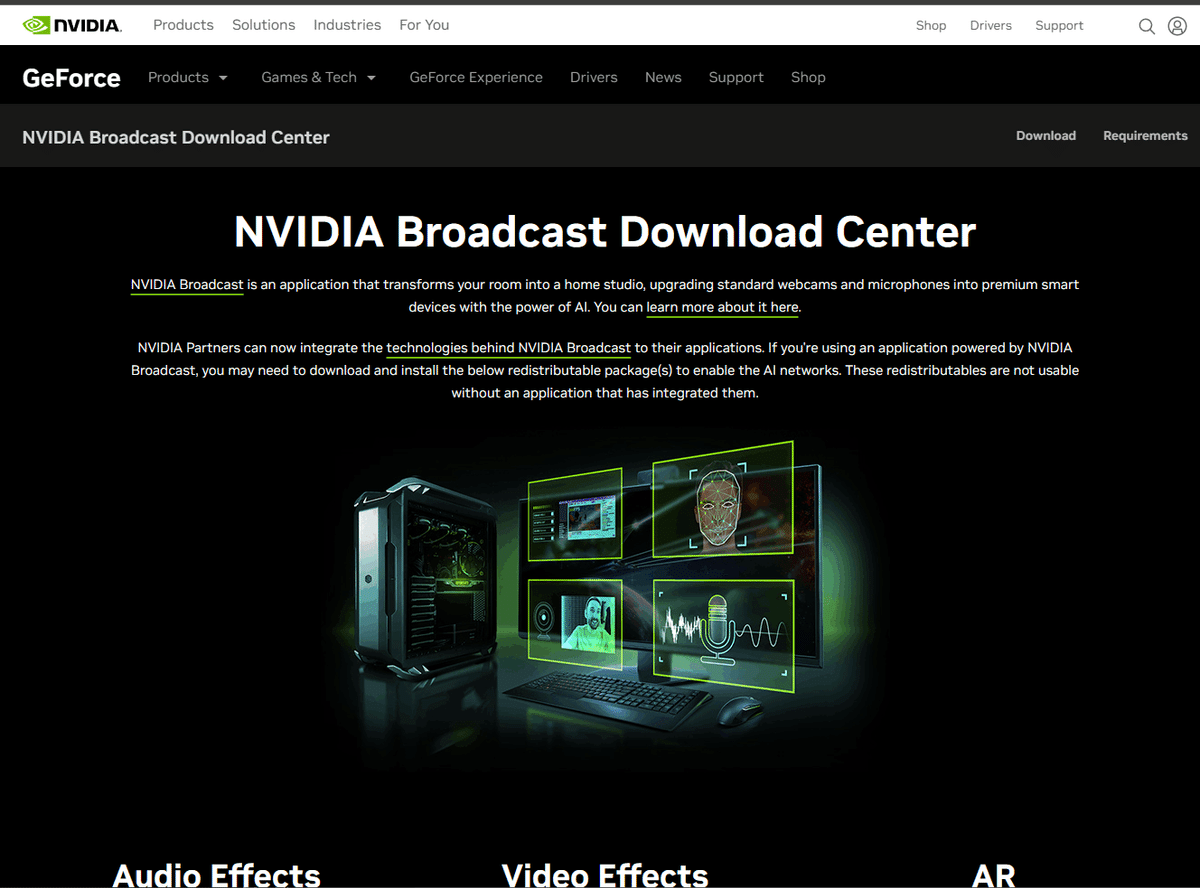Open top bar Products menu

[183, 25]
